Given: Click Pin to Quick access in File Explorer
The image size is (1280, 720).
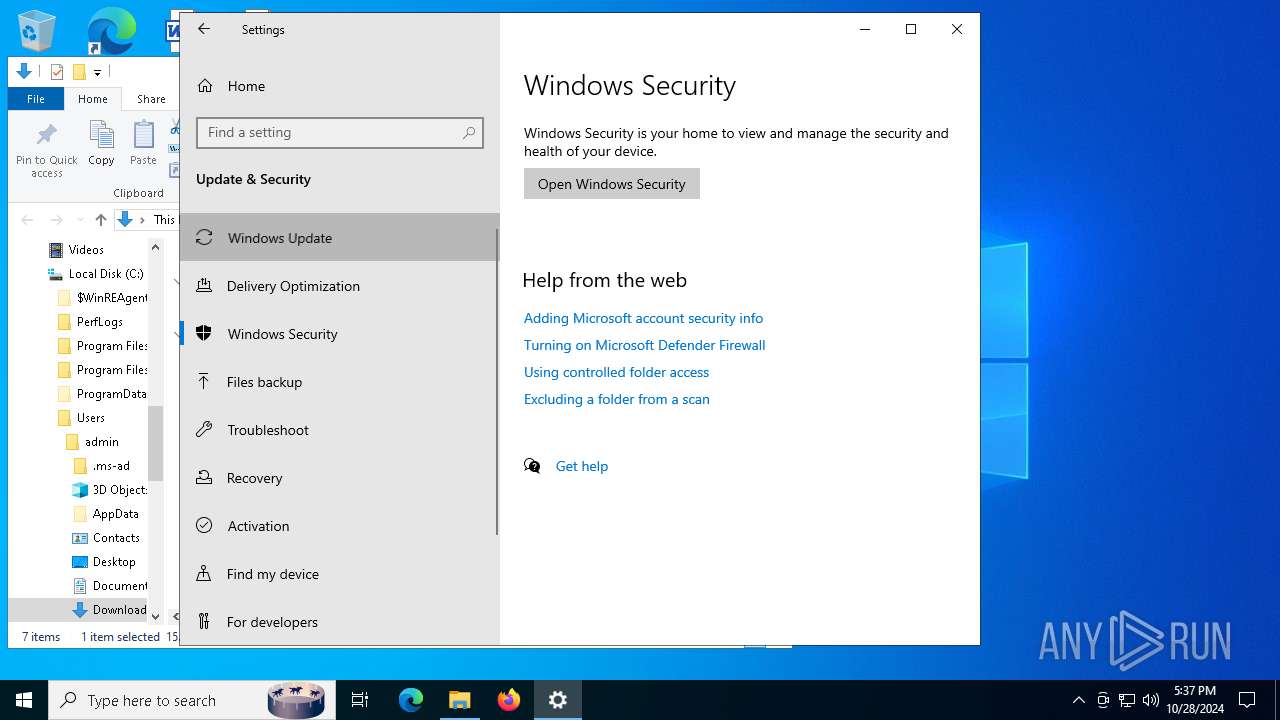Looking at the screenshot, I should click(x=46, y=150).
